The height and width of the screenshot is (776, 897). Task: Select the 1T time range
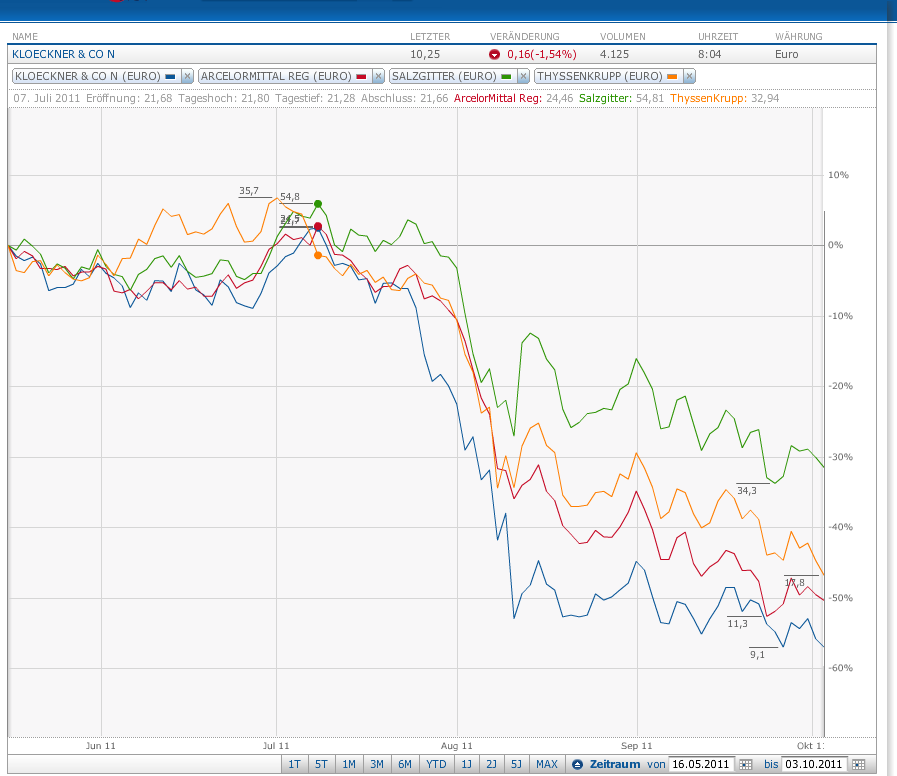[x=294, y=765]
